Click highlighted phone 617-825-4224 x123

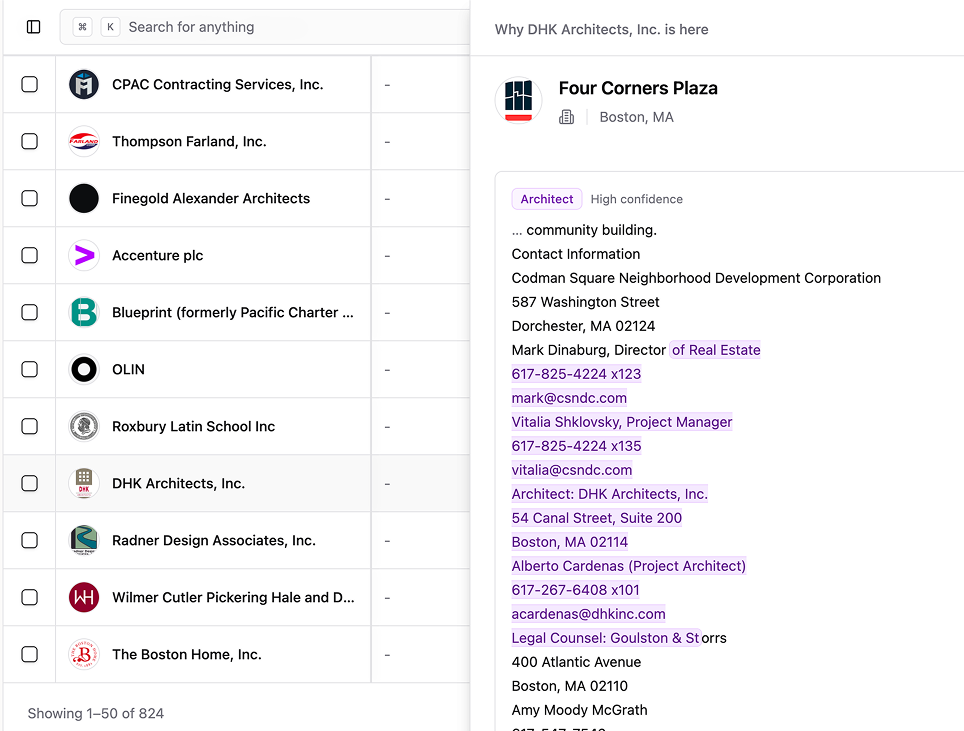576,374
